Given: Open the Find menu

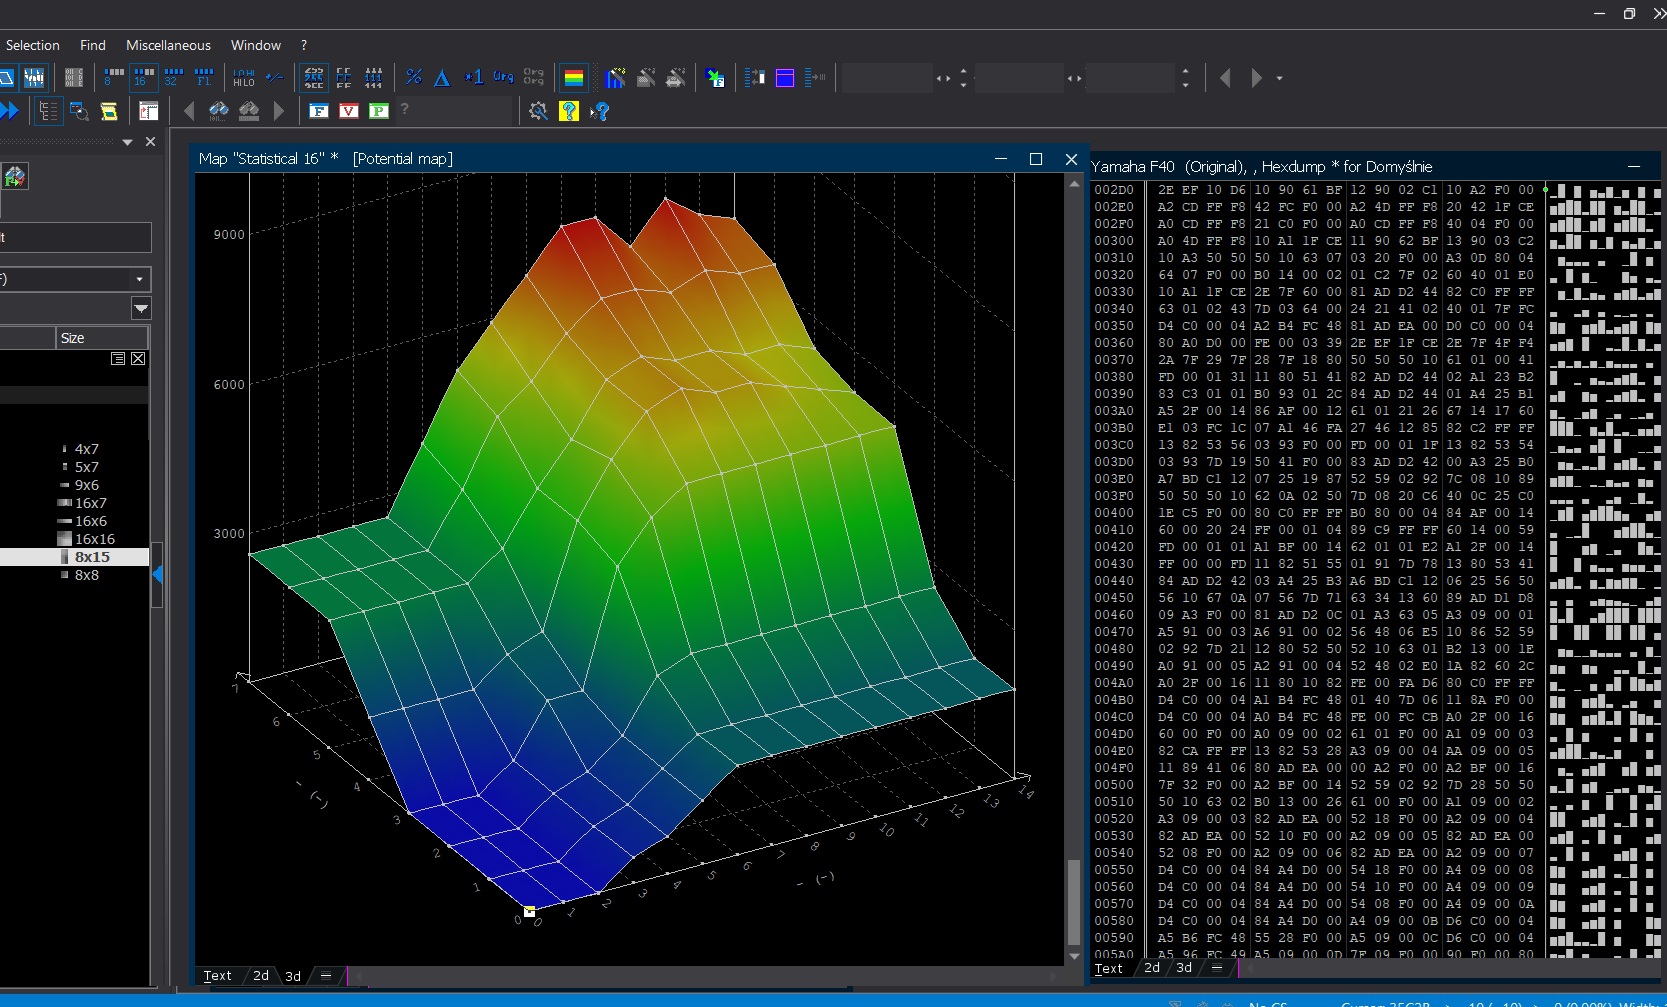Looking at the screenshot, I should click(x=93, y=45).
